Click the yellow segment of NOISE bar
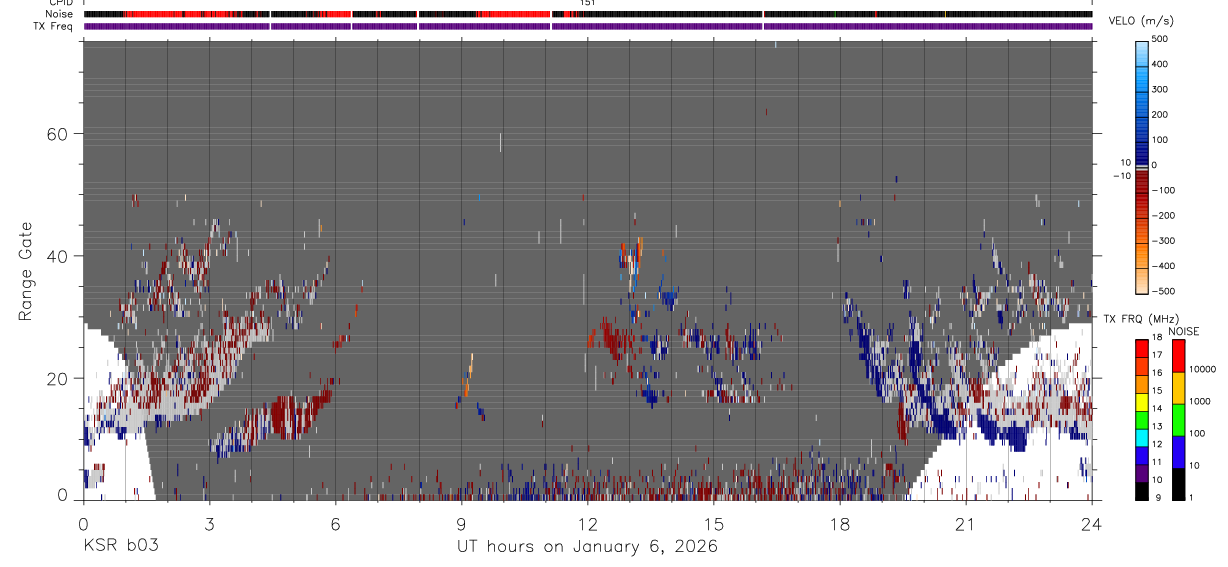This screenshot has height=567, width=1228. point(1179,388)
